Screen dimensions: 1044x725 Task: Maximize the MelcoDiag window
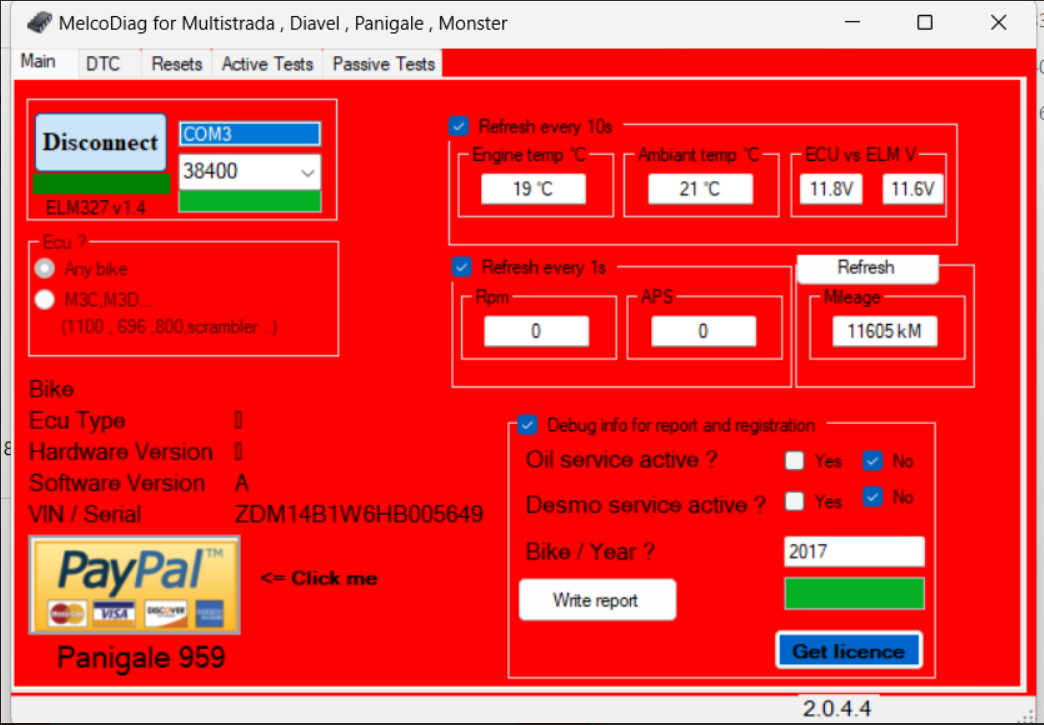(925, 23)
